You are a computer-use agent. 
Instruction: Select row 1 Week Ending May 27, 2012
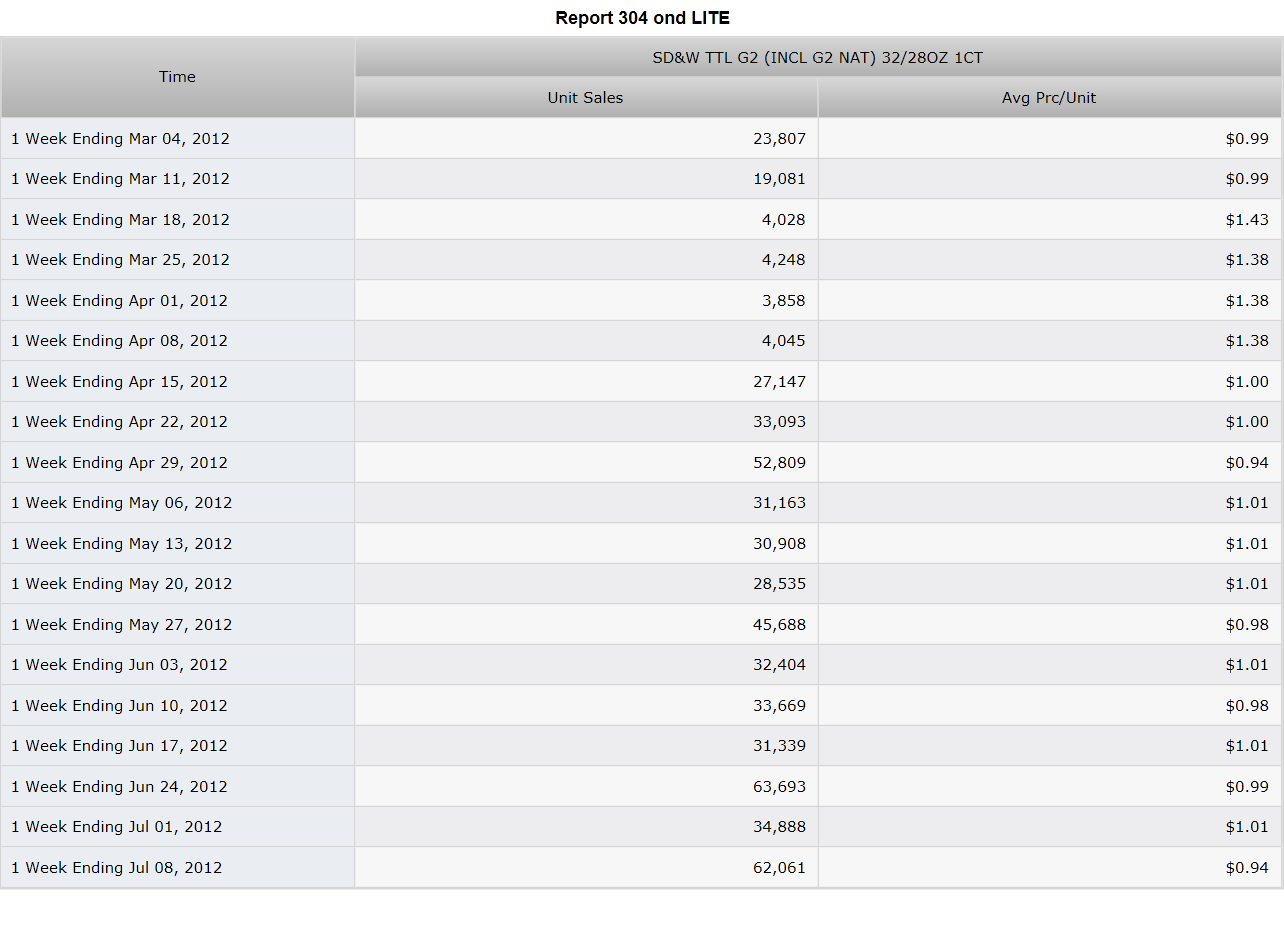[x=642, y=625]
